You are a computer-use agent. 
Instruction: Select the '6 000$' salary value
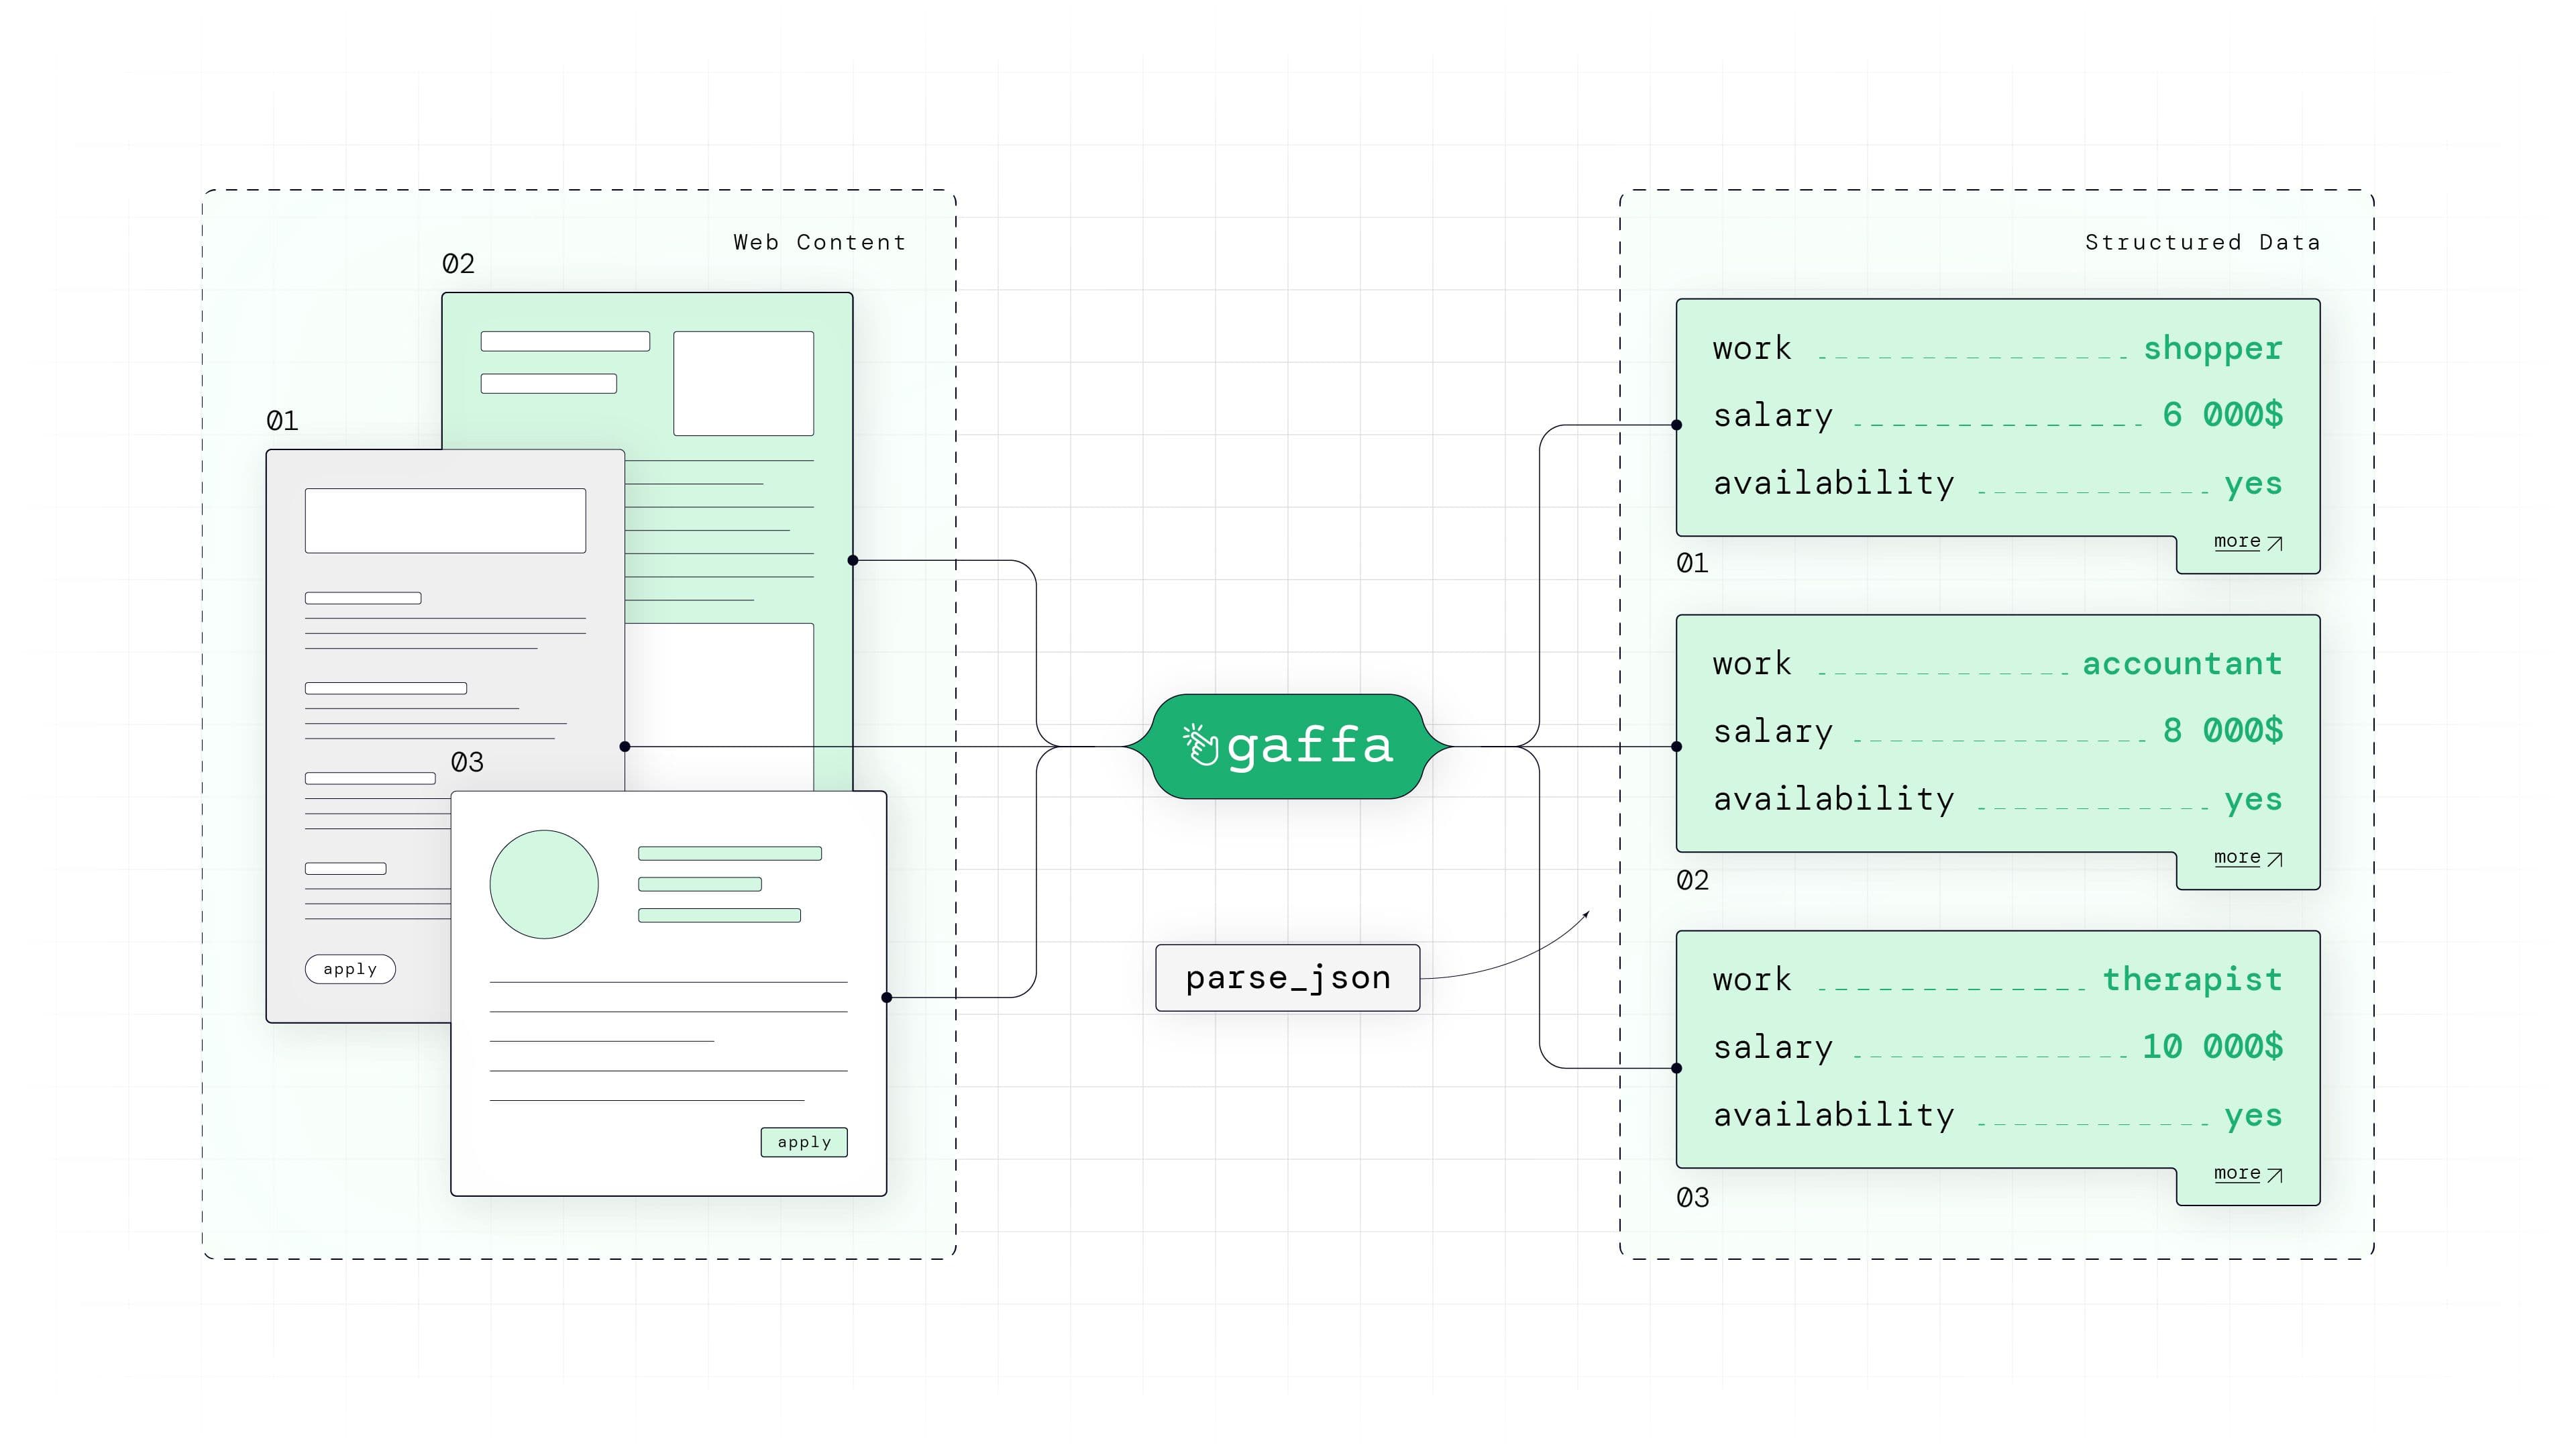[x=2223, y=414]
